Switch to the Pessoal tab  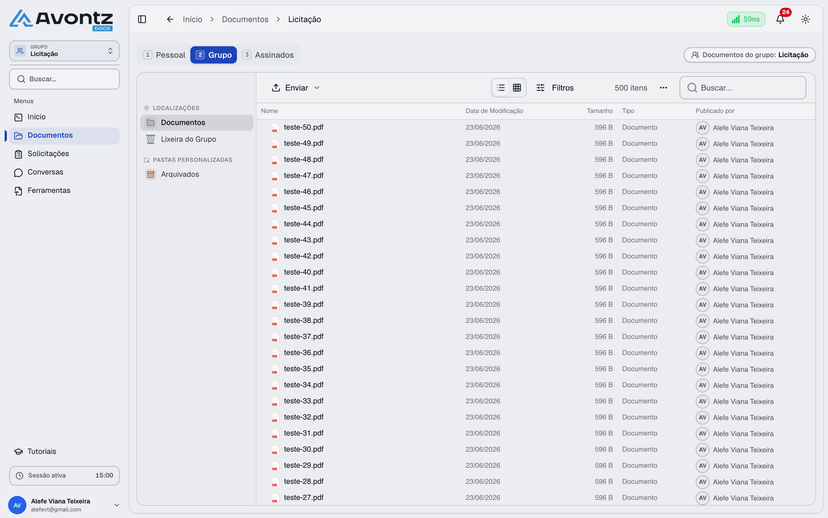click(x=164, y=55)
